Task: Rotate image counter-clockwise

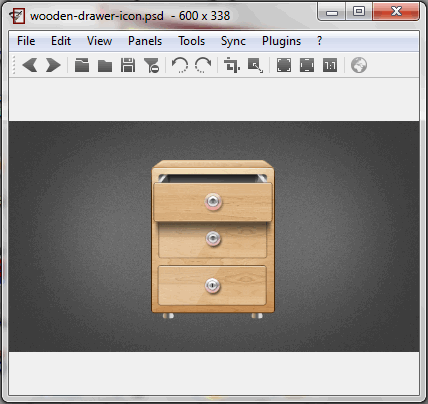Action: click(180, 65)
